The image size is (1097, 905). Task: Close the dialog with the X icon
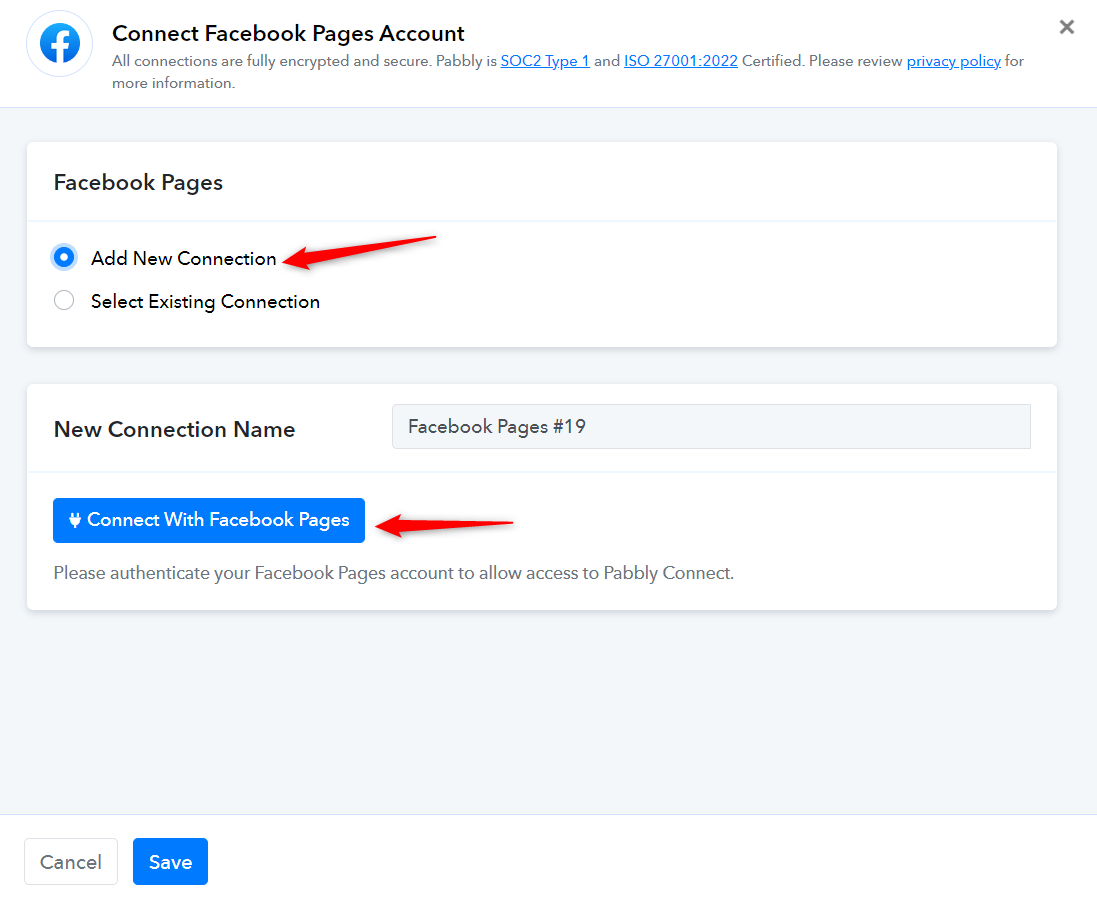1066,27
